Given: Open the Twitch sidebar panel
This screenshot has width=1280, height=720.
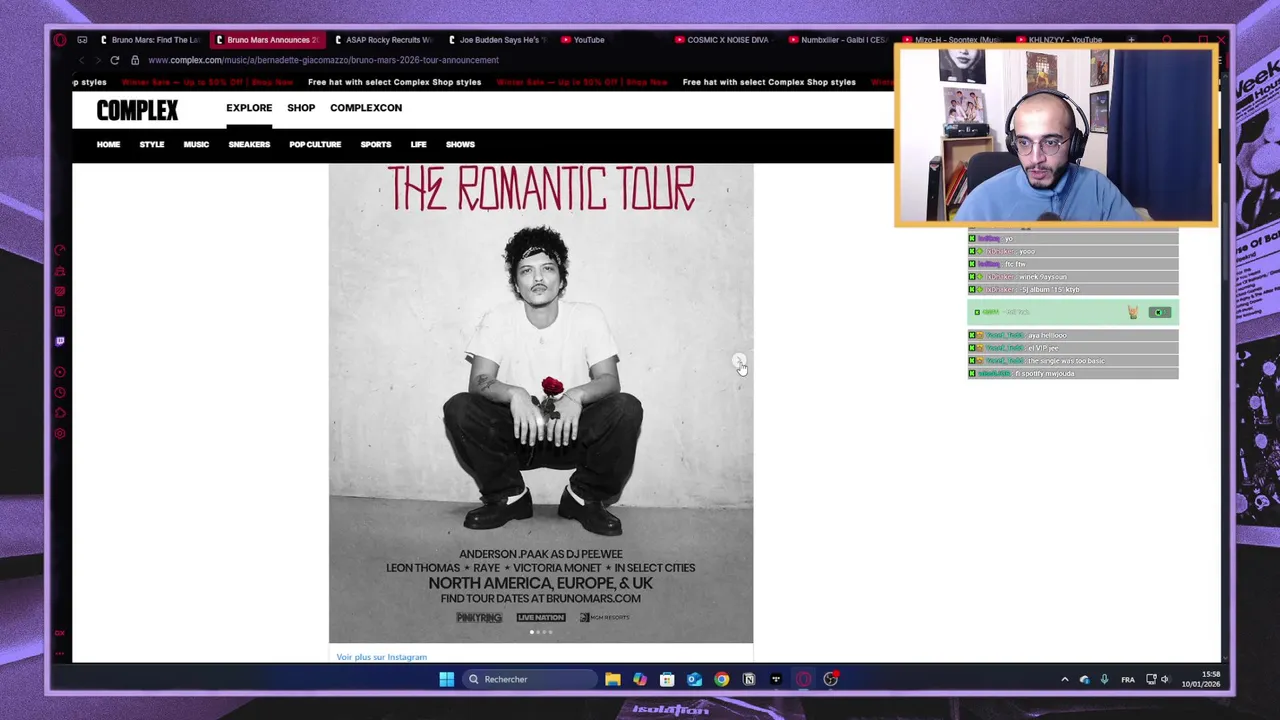Looking at the screenshot, I should pos(60,341).
